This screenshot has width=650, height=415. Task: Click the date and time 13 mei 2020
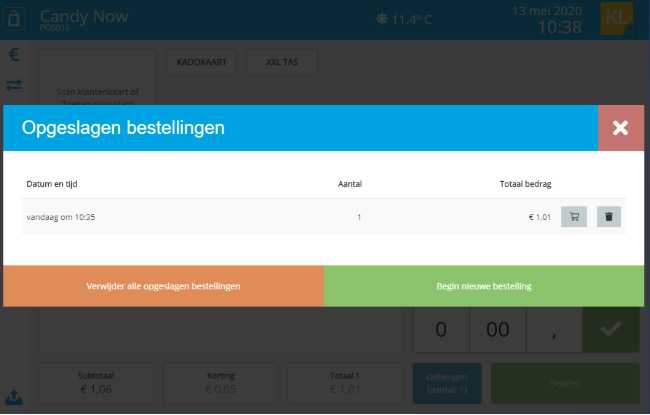pyautogui.click(x=547, y=19)
